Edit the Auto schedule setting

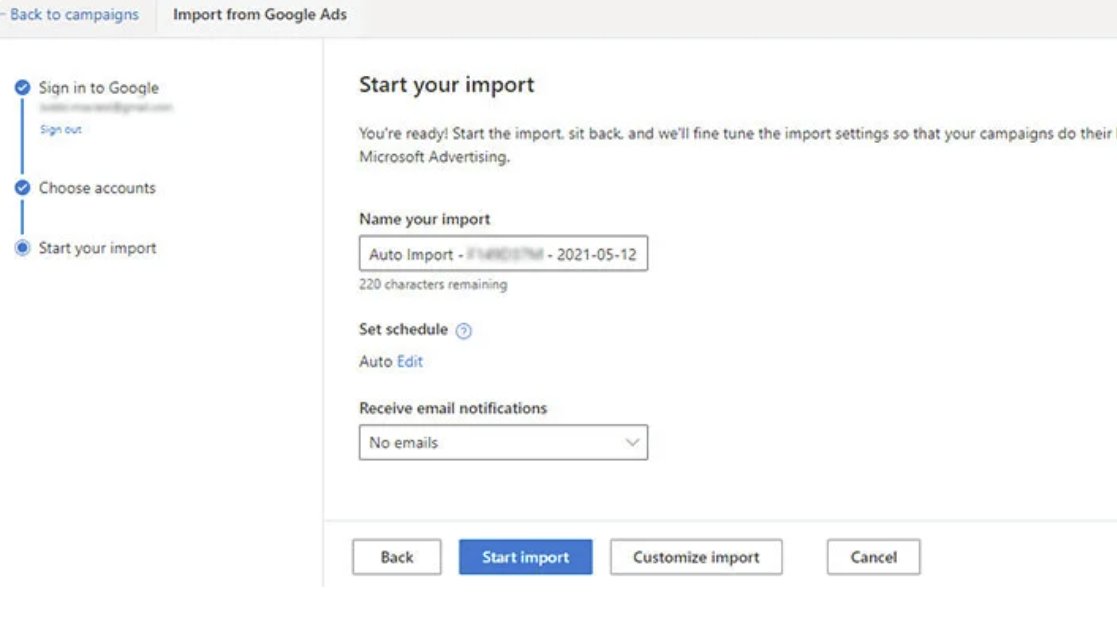410,361
